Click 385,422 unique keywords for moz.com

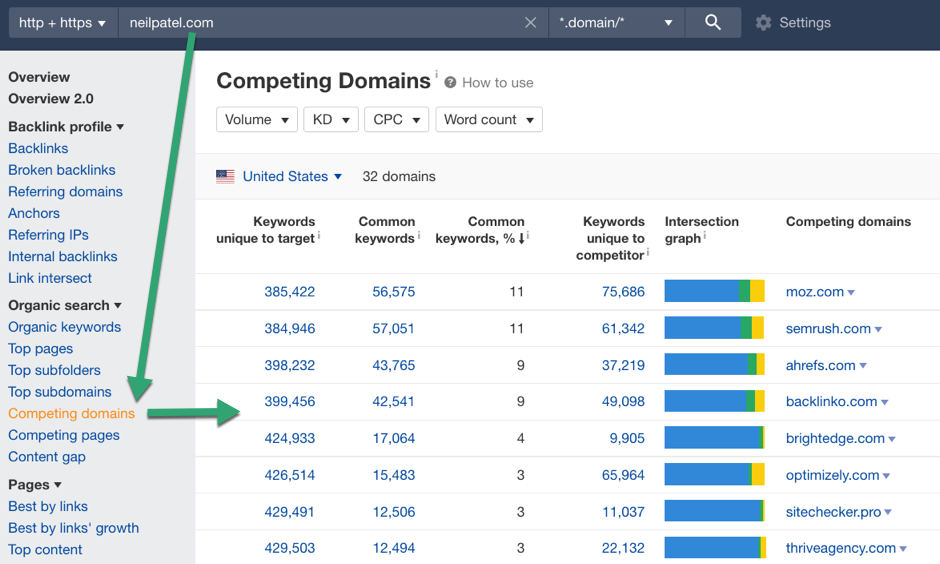coord(290,292)
